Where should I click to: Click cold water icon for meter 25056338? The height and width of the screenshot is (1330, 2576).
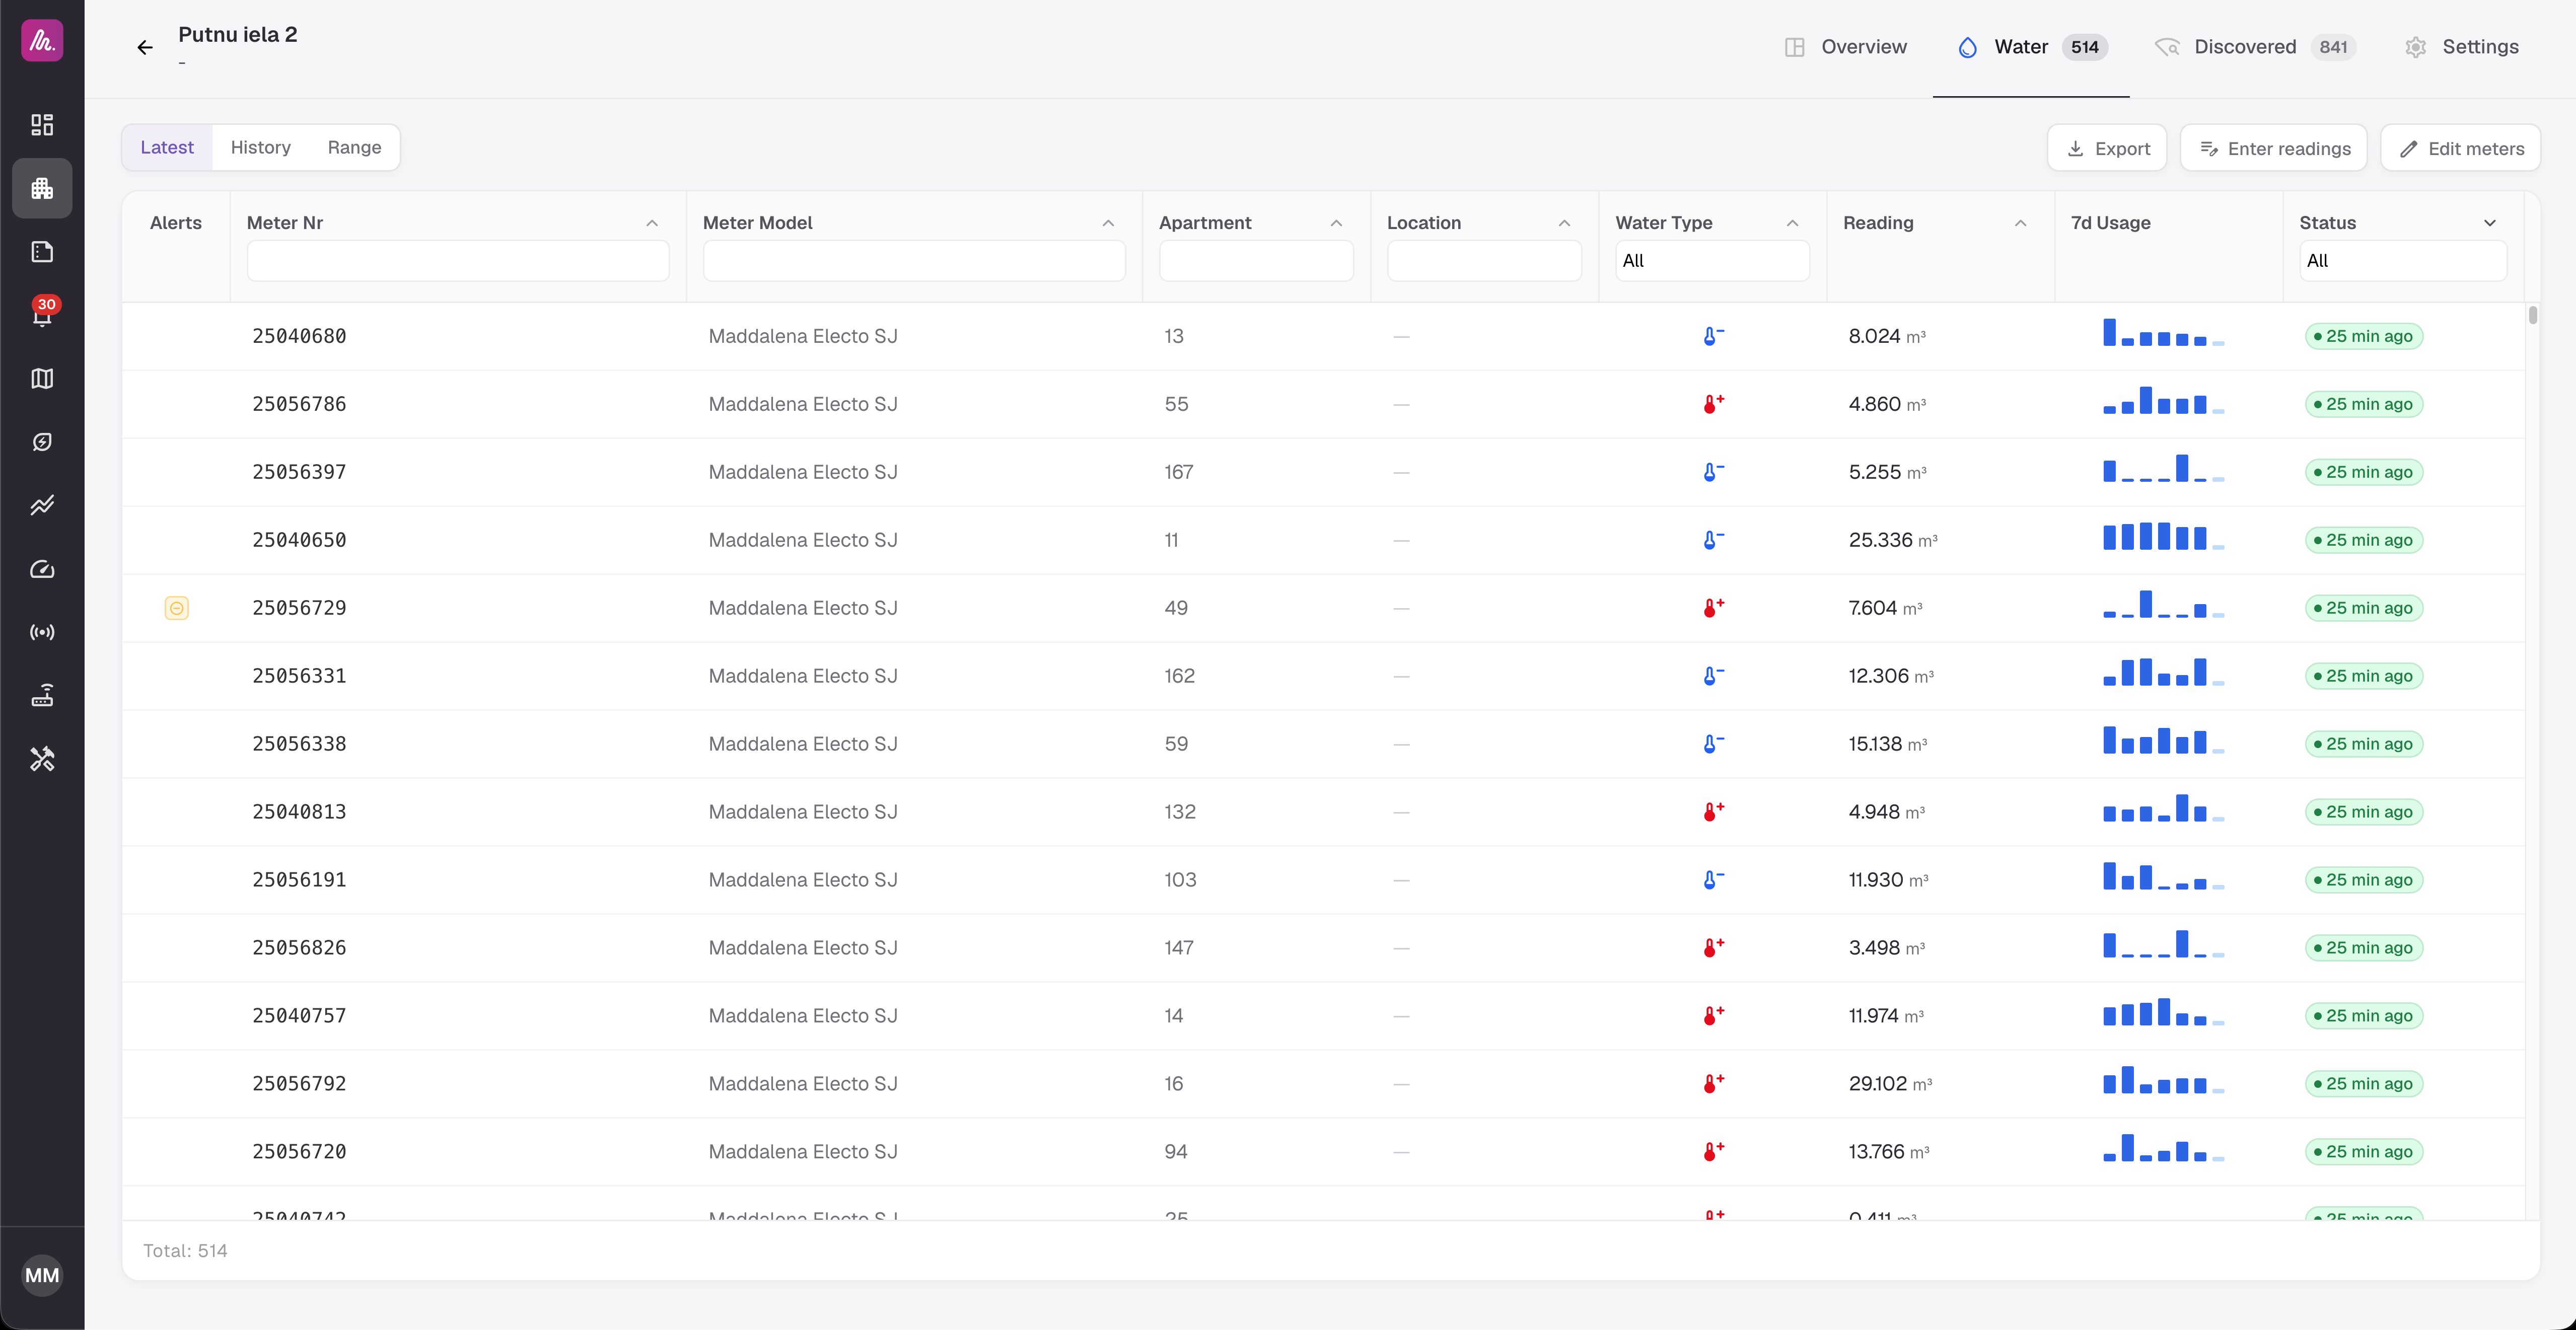pos(1713,744)
